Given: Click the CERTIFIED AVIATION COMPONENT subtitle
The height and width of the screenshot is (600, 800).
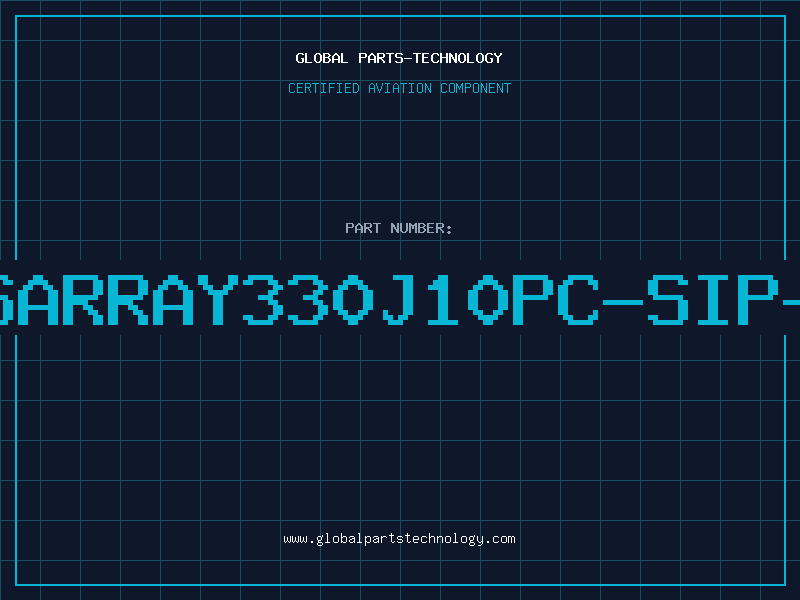Looking at the screenshot, I should [x=399, y=88].
